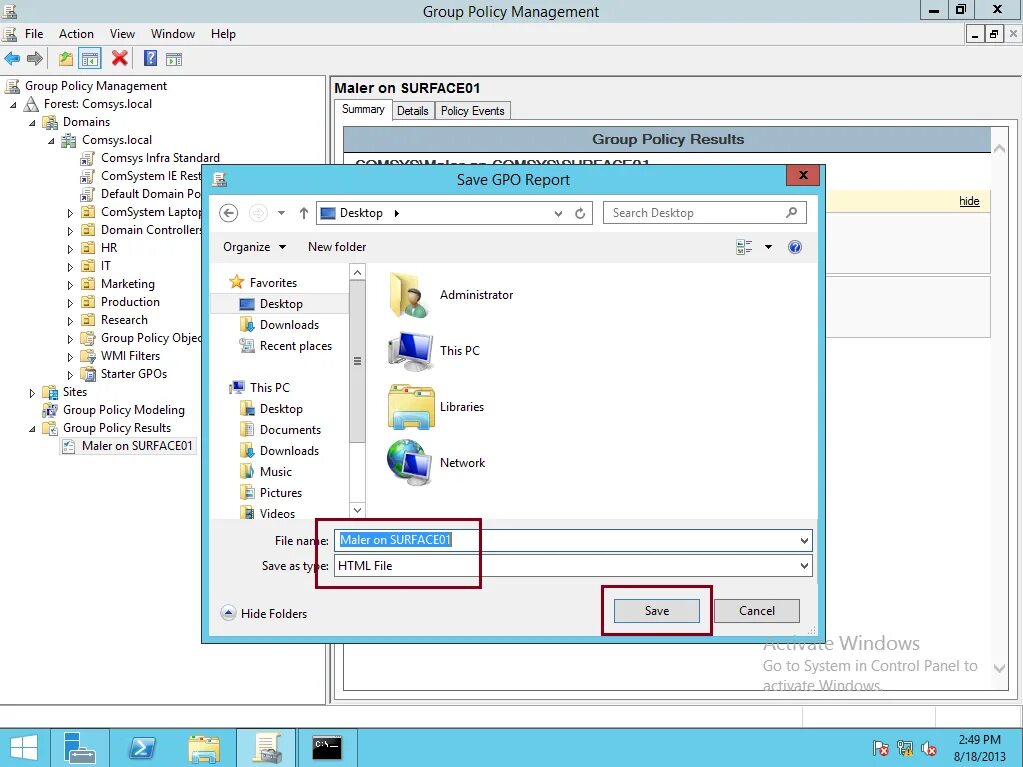Switch to the Policy Events tab
1023x767 pixels.
pyautogui.click(x=472, y=111)
